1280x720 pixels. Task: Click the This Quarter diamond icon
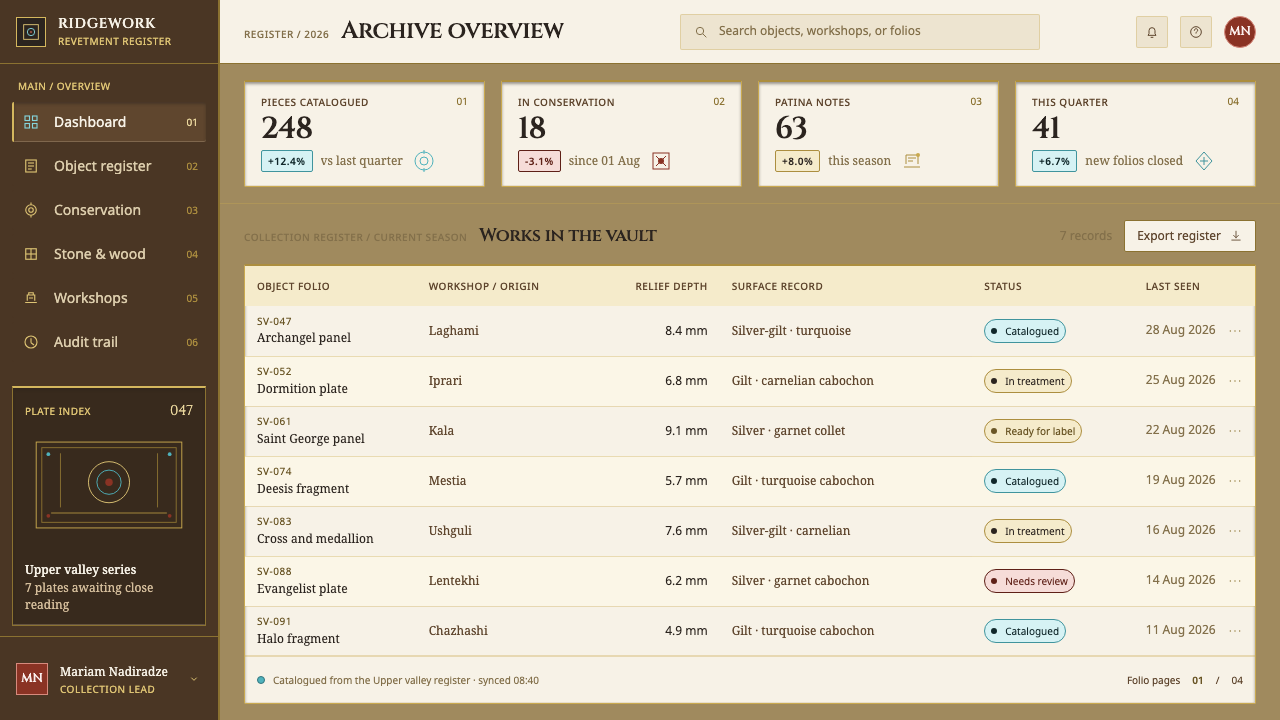tap(1204, 161)
